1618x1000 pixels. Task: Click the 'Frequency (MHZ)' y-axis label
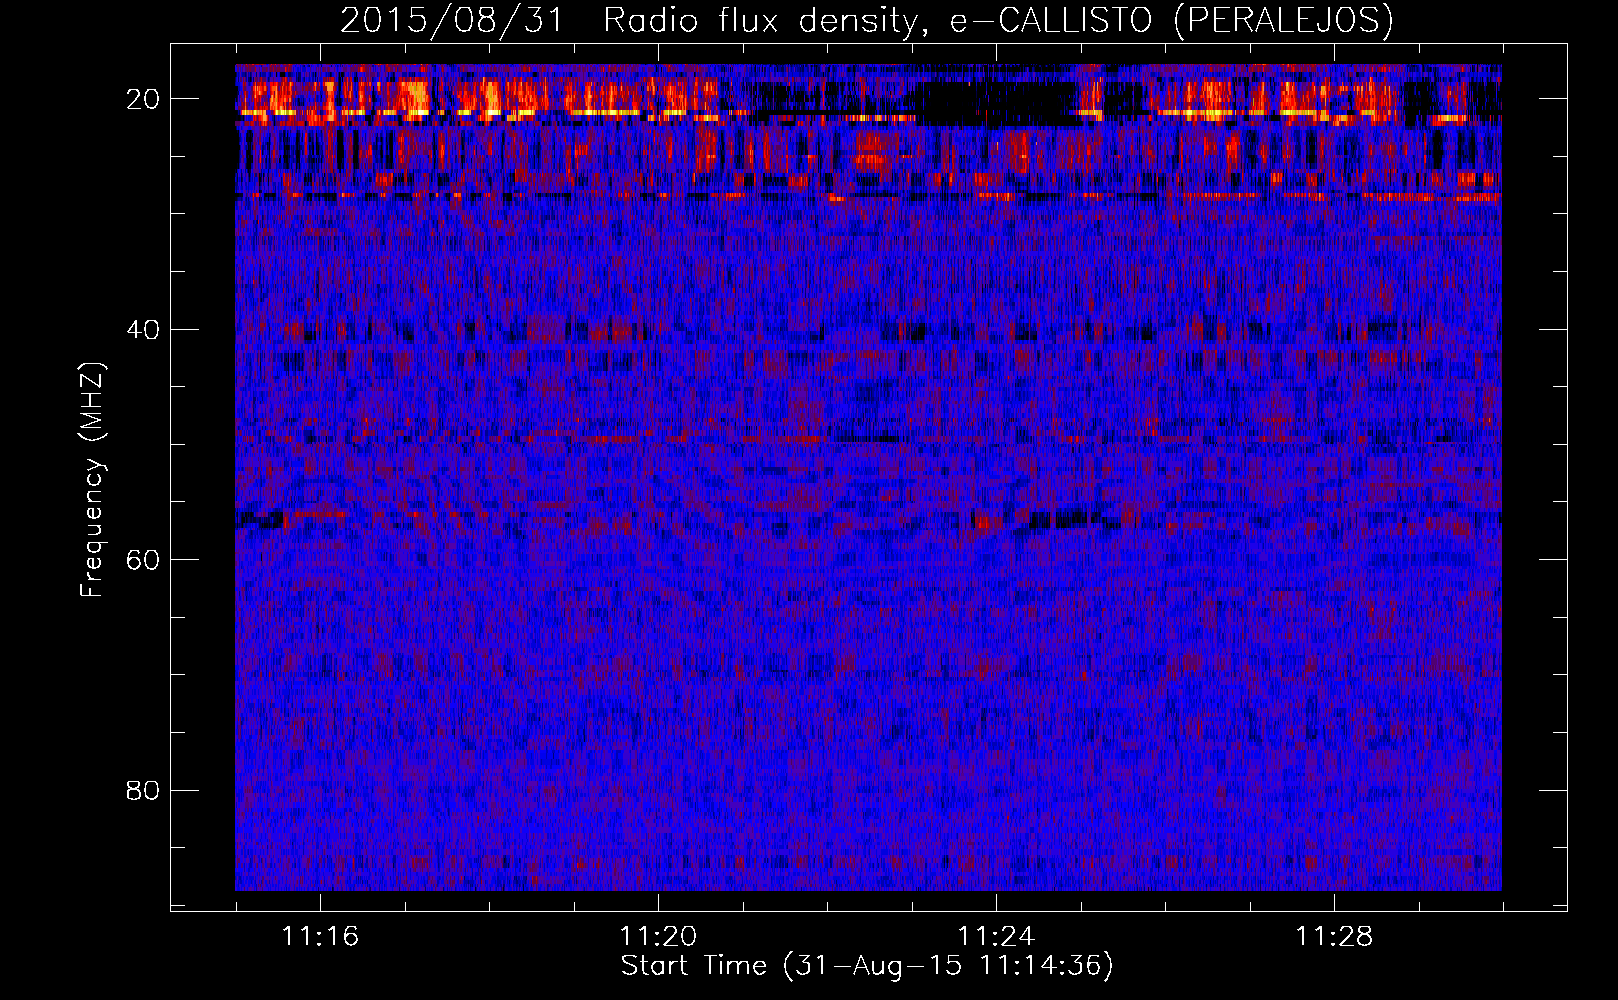tap(92, 480)
